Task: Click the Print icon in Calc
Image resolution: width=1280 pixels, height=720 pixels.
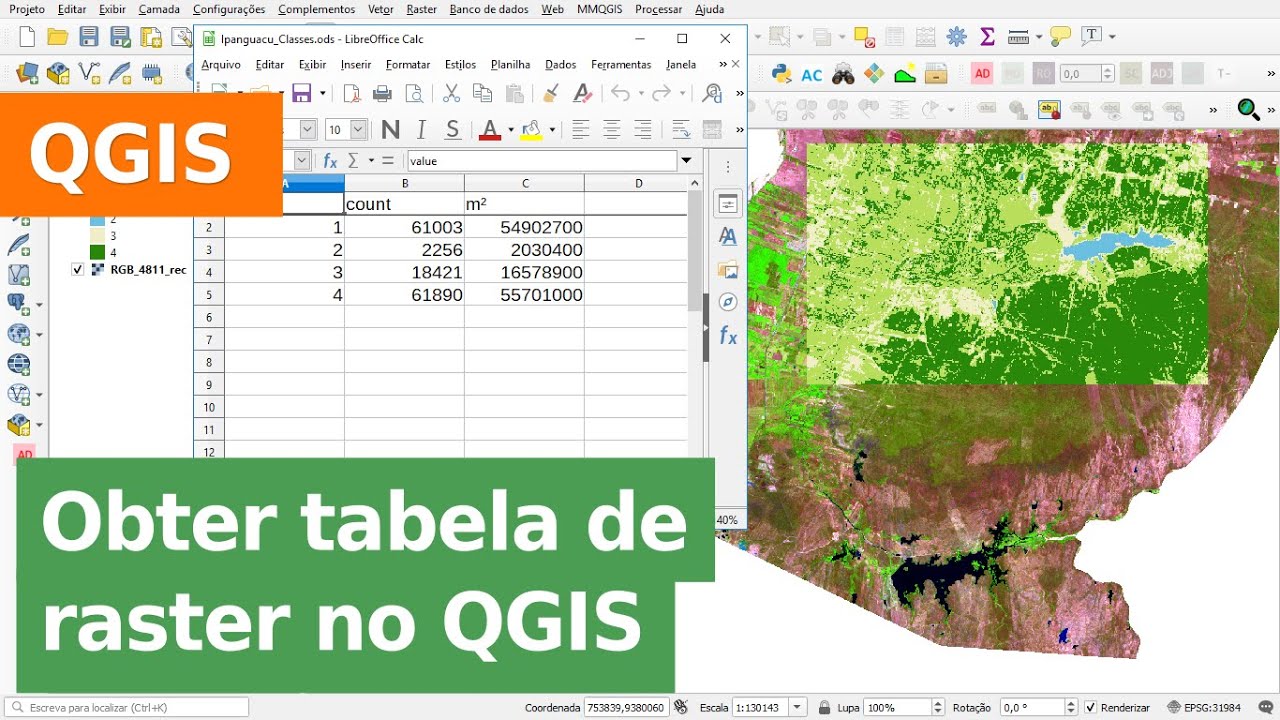Action: point(382,93)
